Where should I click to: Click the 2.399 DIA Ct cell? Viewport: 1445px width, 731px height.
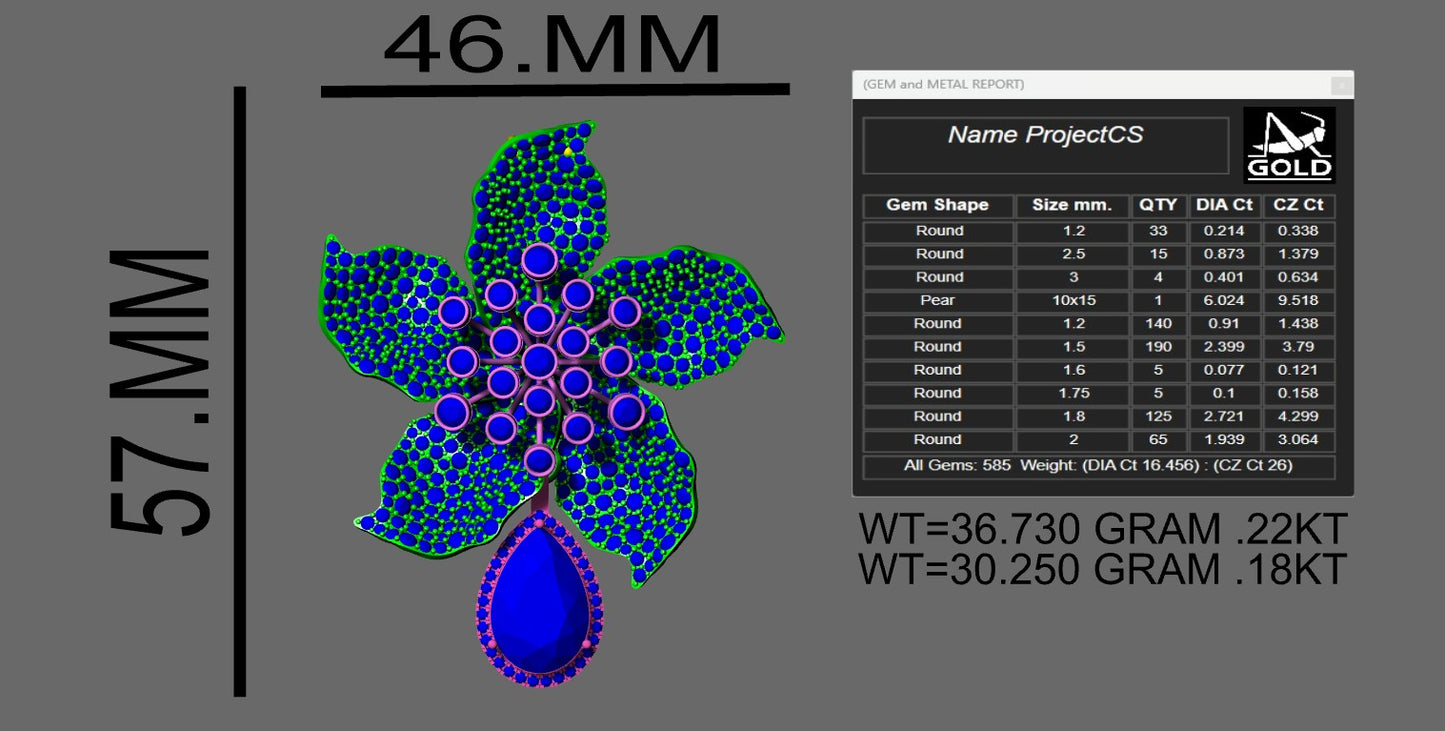(1225, 347)
